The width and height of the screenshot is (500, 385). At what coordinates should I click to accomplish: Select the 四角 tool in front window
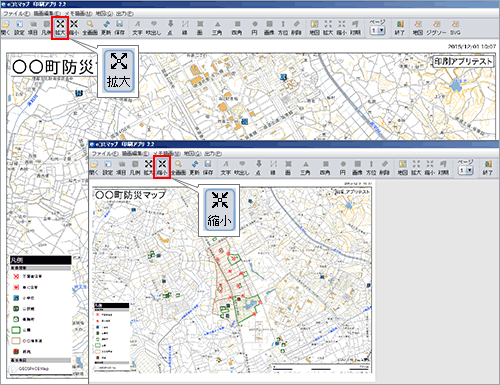click(x=325, y=168)
